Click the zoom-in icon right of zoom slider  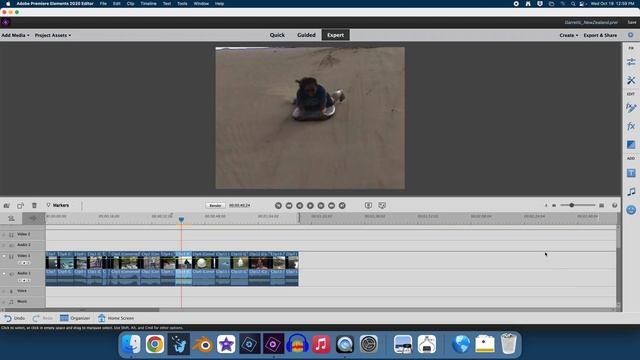[x=601, y=205]
